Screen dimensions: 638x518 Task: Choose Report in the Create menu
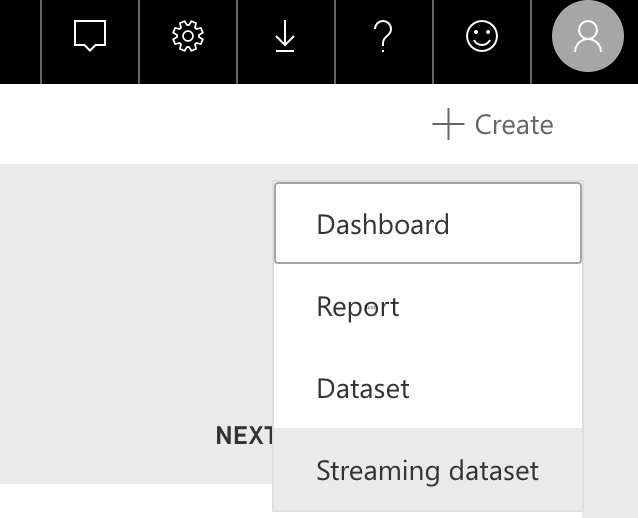[x=358, y=306]
